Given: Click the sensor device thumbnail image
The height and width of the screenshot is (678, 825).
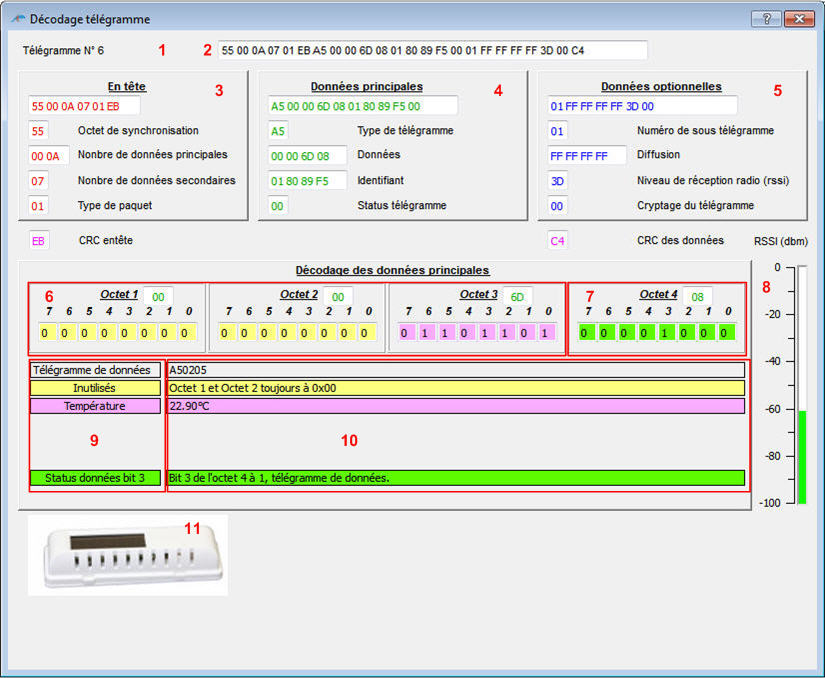Looking at the screenshot, I should (x=127, y=556).
